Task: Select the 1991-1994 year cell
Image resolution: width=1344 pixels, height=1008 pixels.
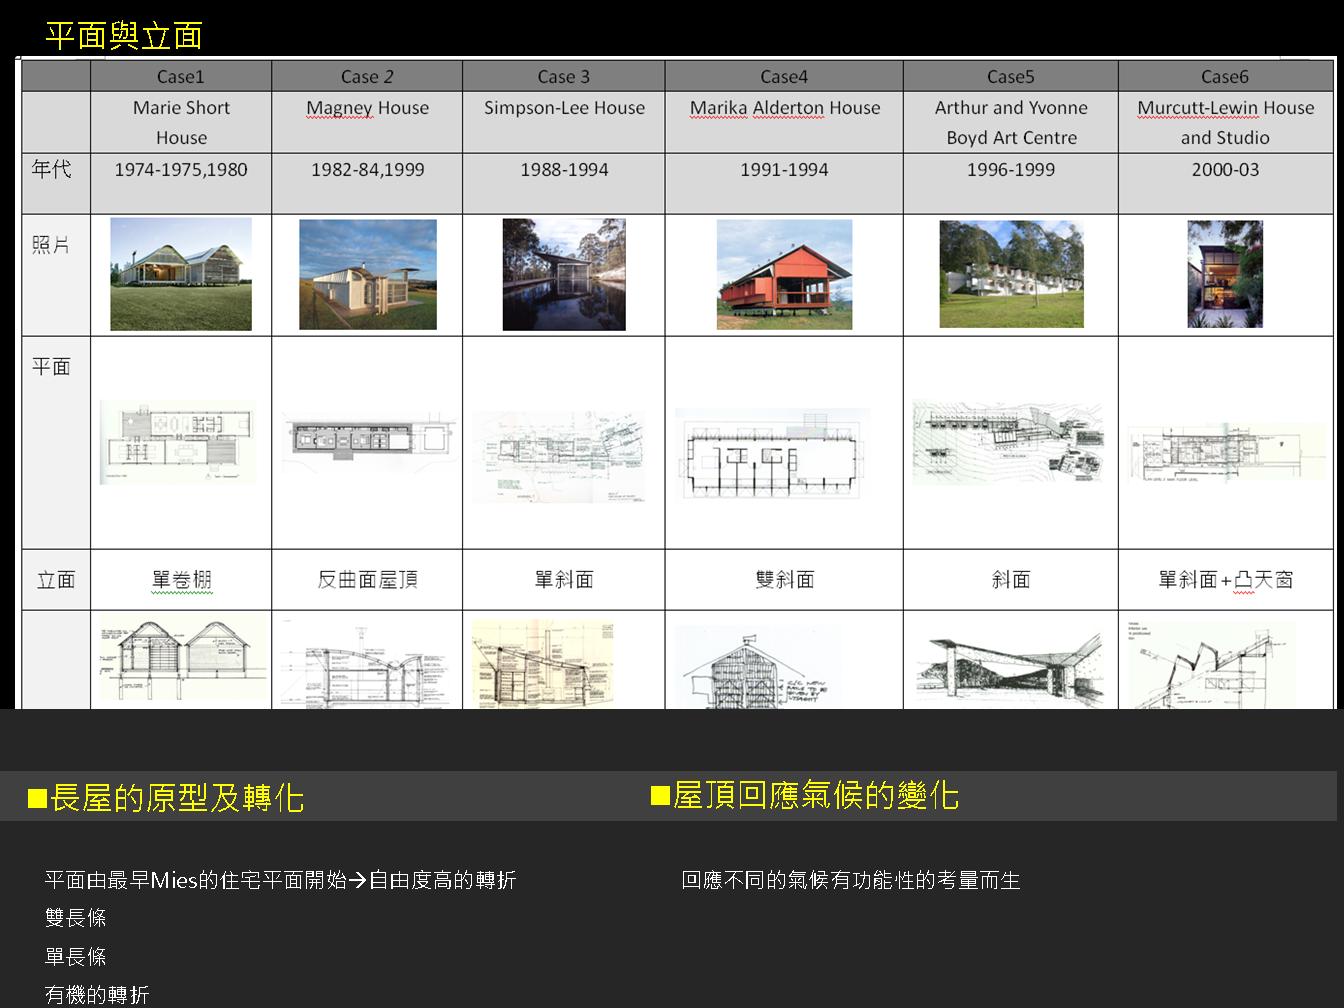Action: (784, 170)
